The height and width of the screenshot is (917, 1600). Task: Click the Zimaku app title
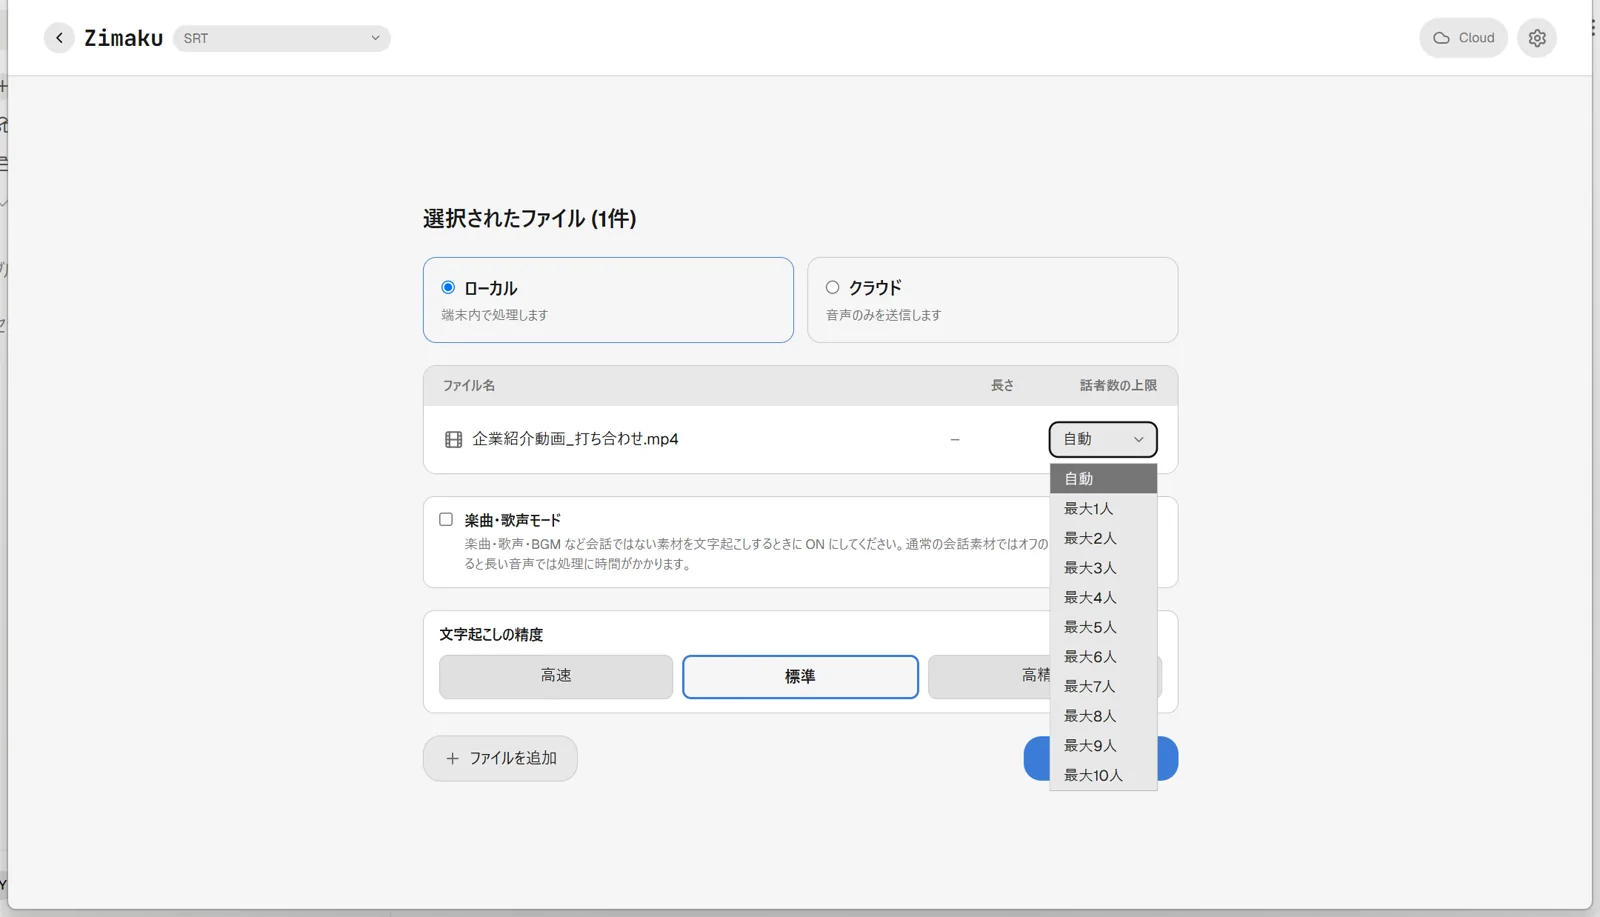123,38
